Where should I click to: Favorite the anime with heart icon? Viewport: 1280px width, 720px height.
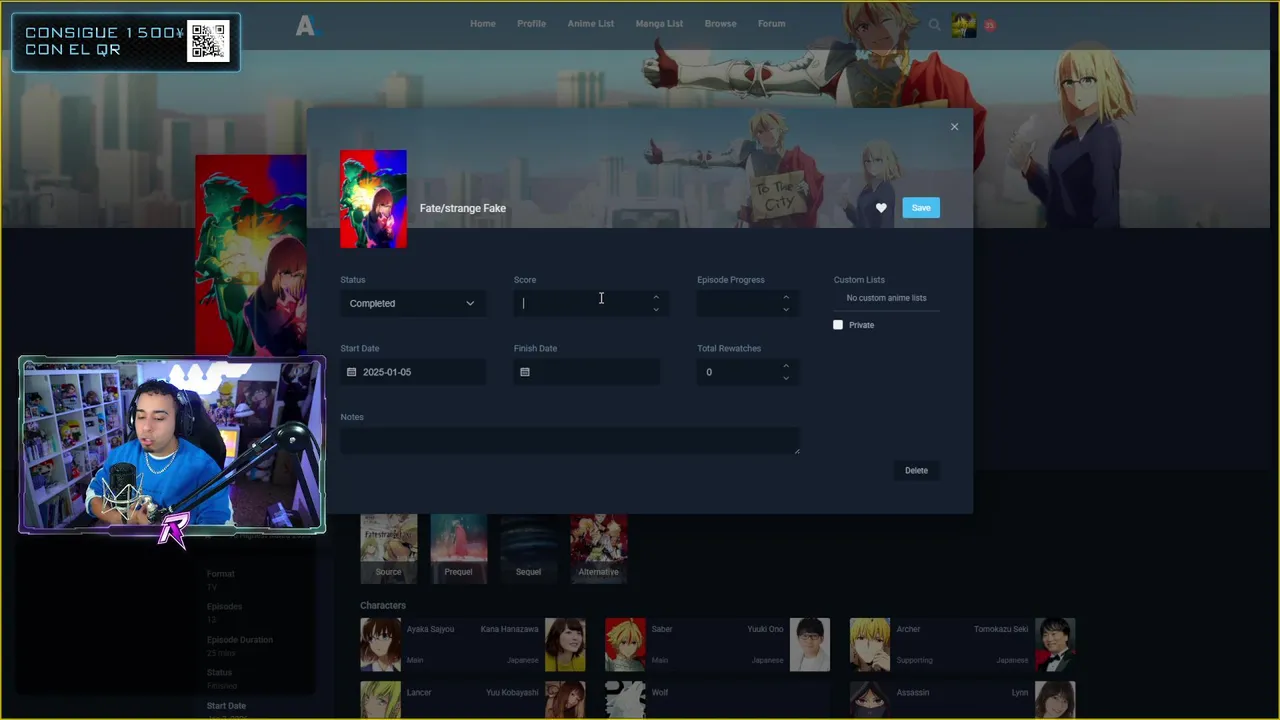[881, 208]
